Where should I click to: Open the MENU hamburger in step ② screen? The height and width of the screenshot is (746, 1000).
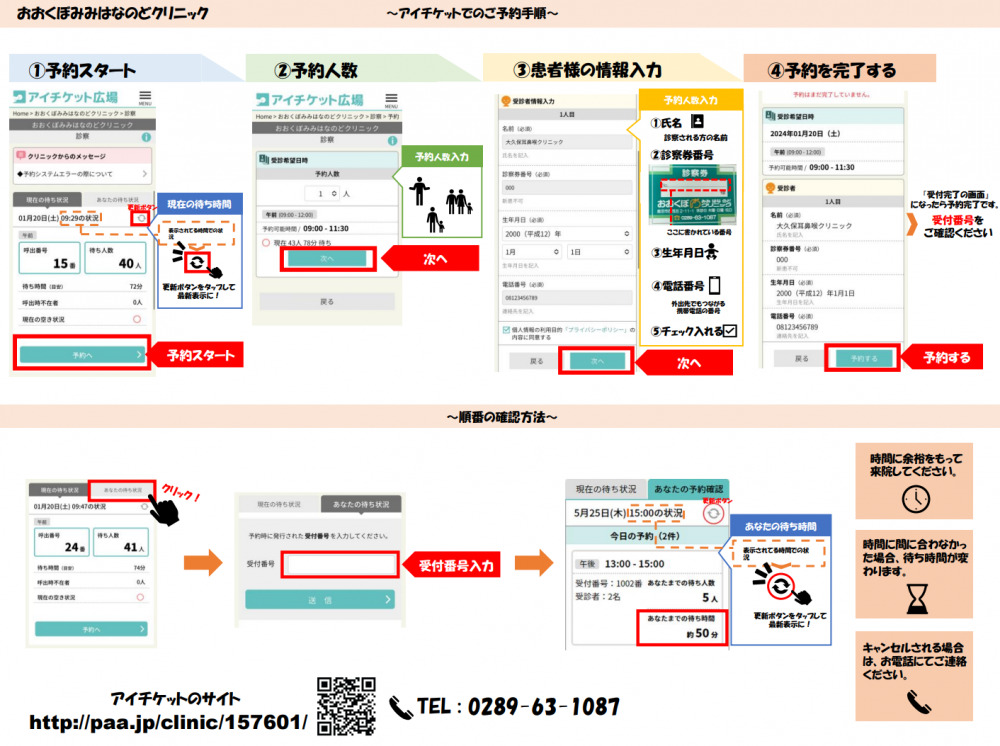(391, 101)
